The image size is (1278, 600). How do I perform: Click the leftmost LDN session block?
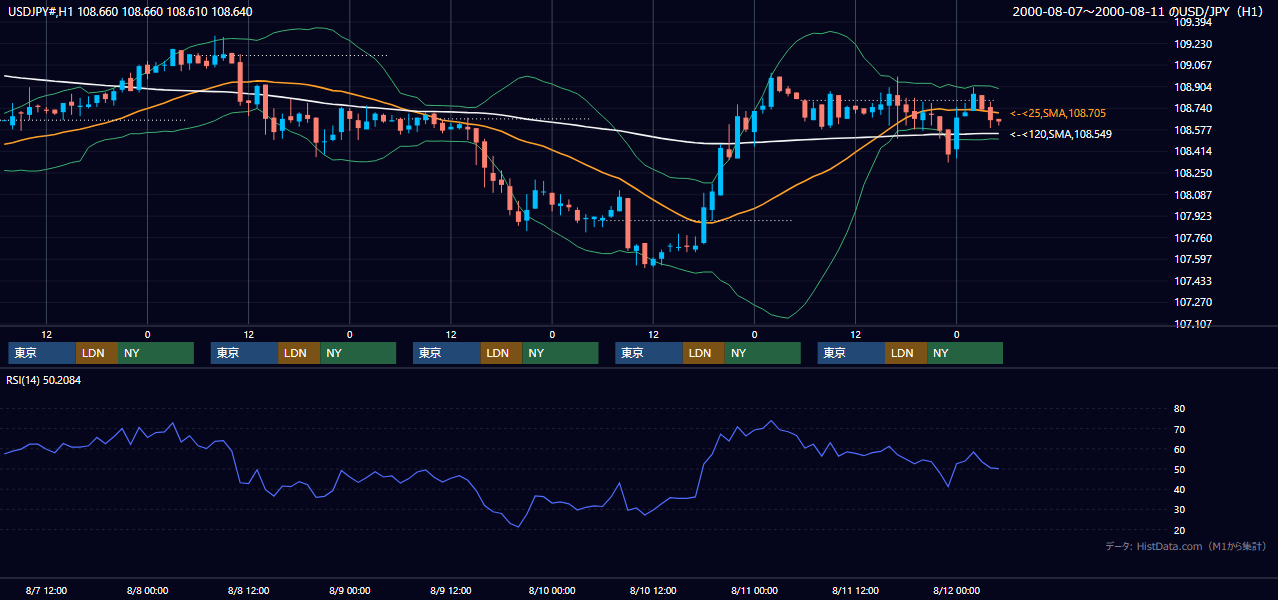tap(97, 353)
